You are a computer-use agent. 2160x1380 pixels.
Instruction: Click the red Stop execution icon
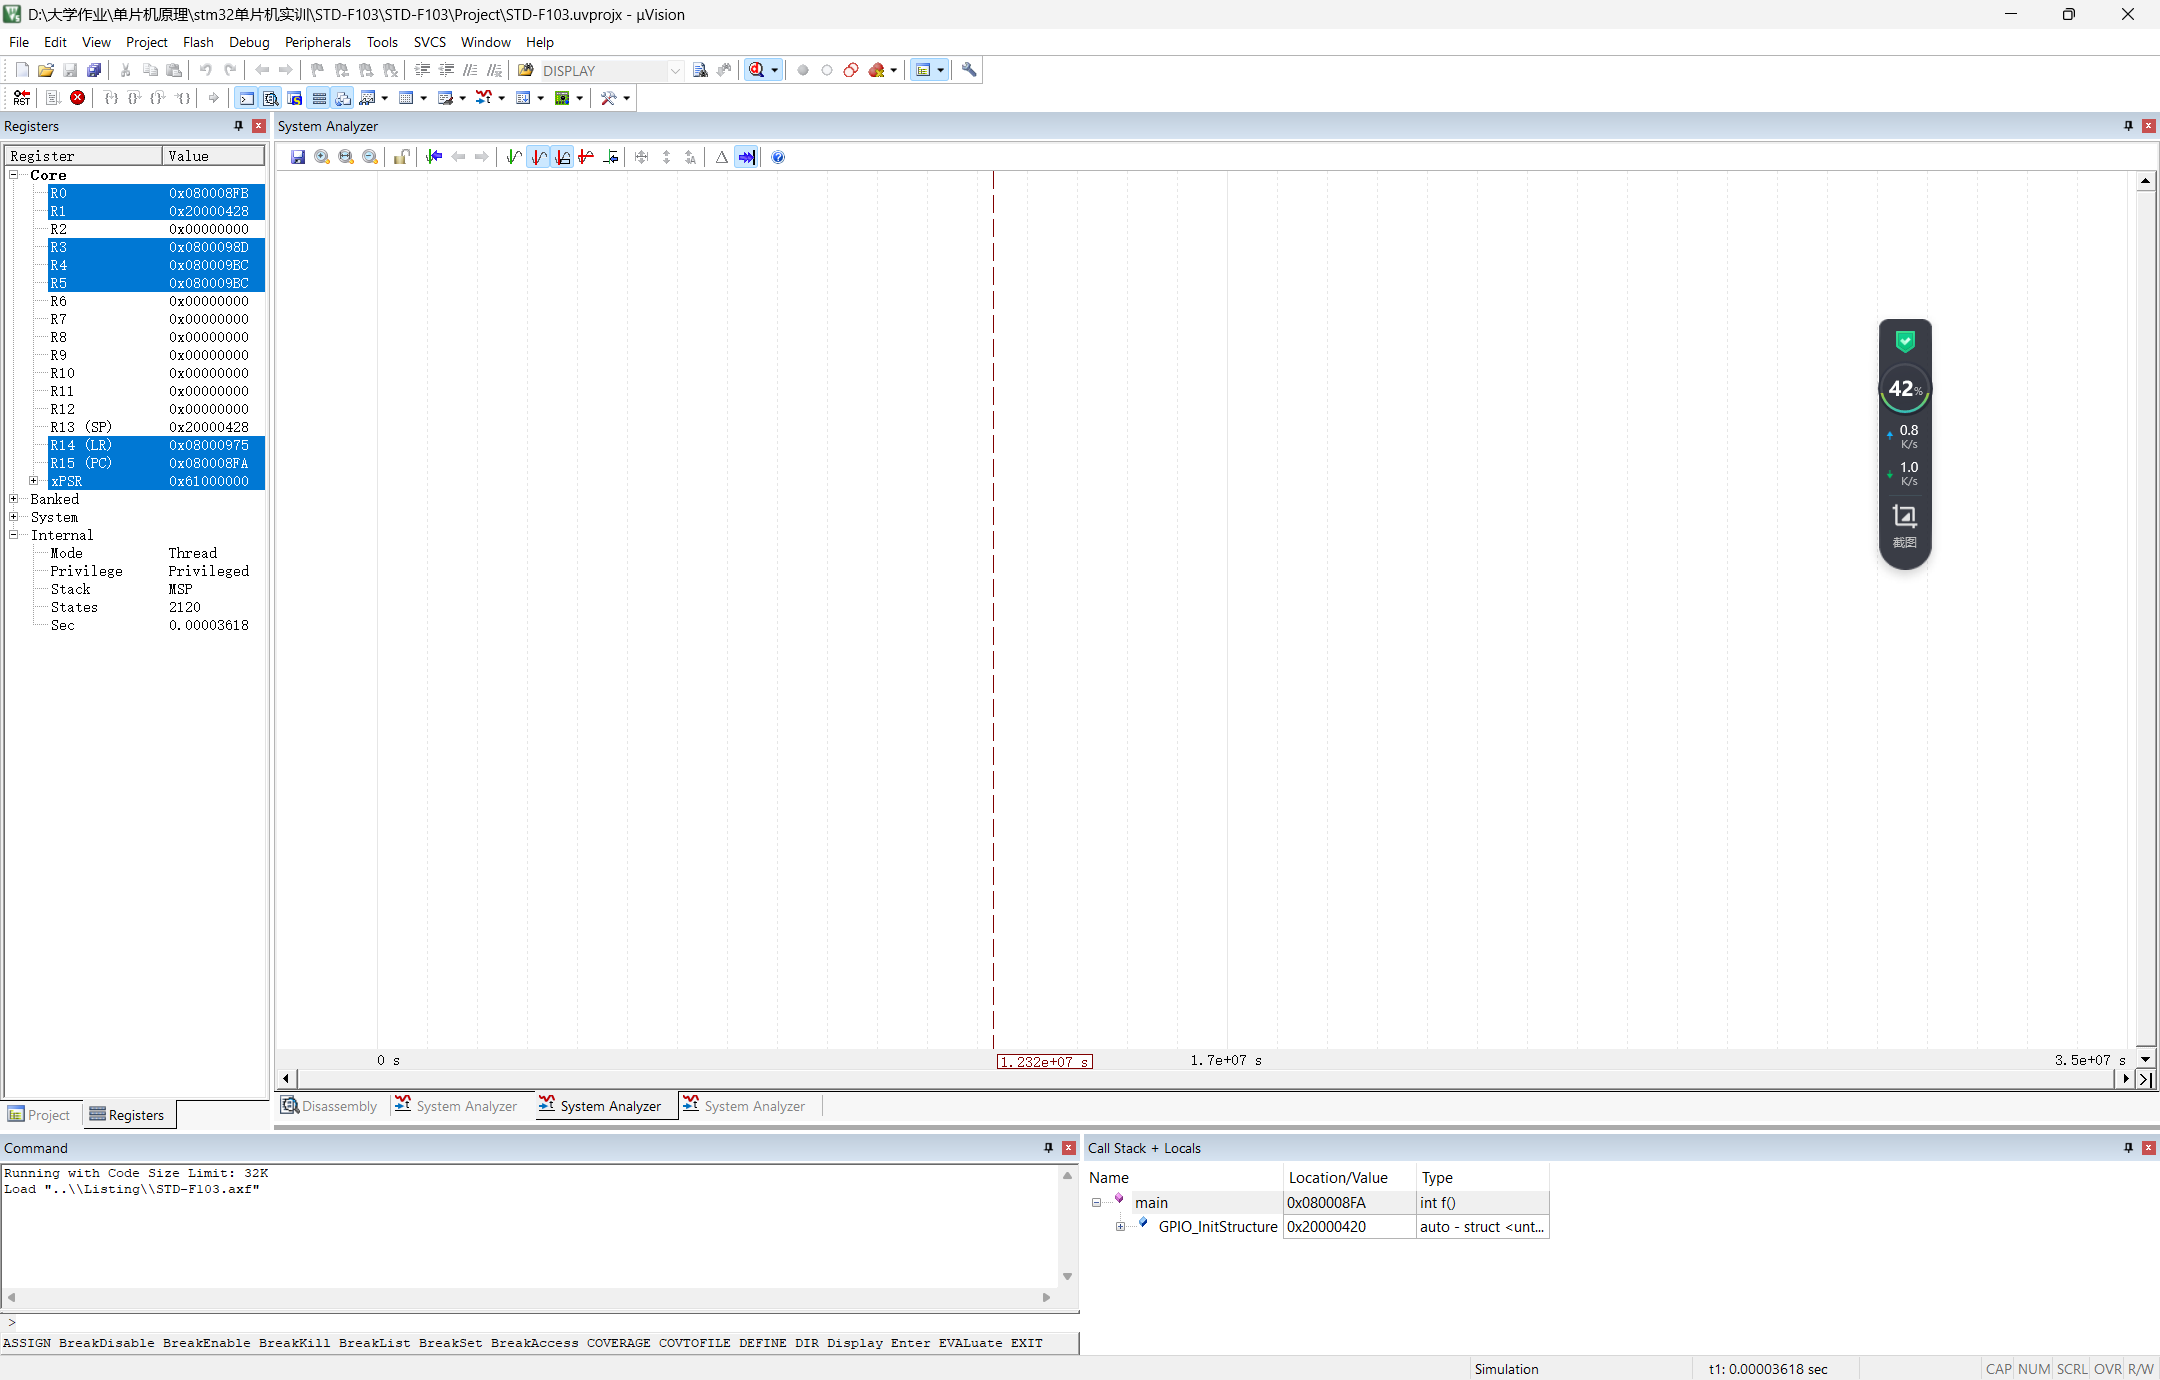click(77, 98)
